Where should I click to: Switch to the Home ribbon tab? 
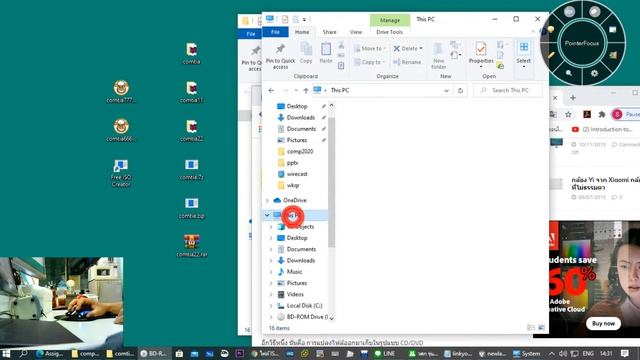pos(302,32)
